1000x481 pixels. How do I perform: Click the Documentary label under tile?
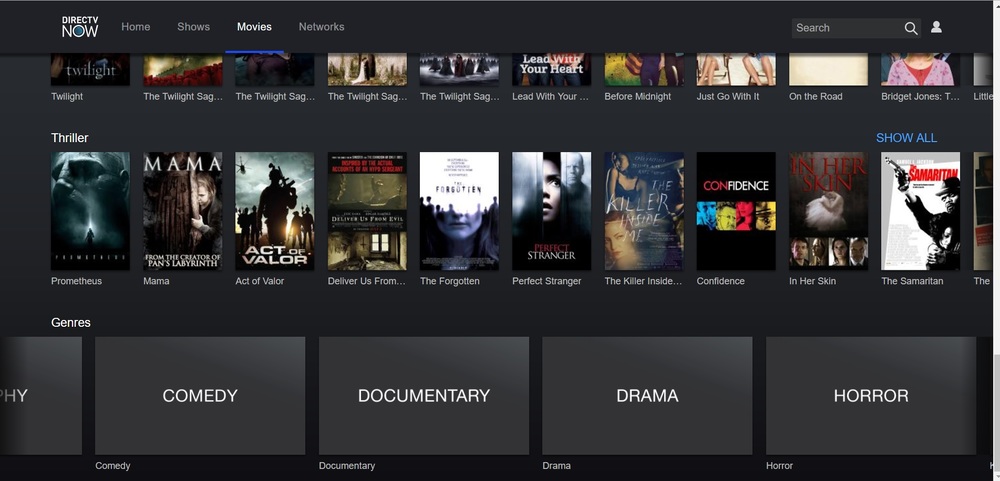point(347,466)
